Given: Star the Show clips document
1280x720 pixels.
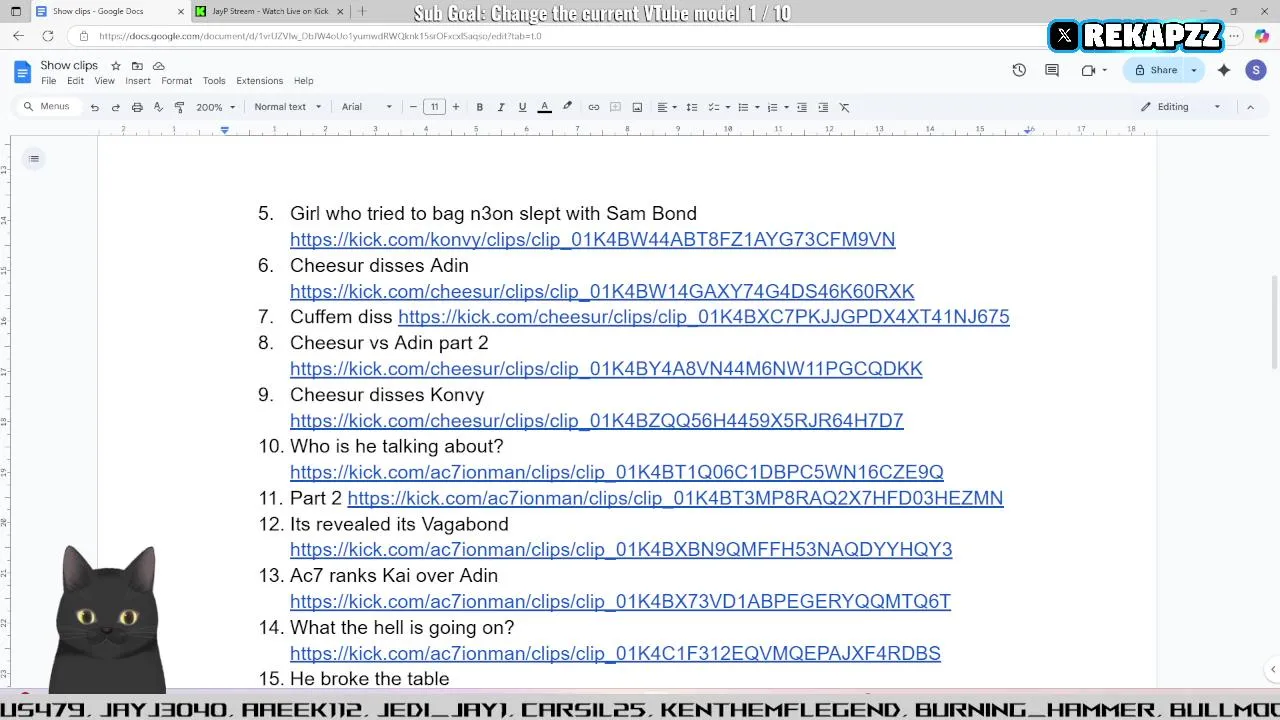Looking at the screenshot, I should (116, 66).
